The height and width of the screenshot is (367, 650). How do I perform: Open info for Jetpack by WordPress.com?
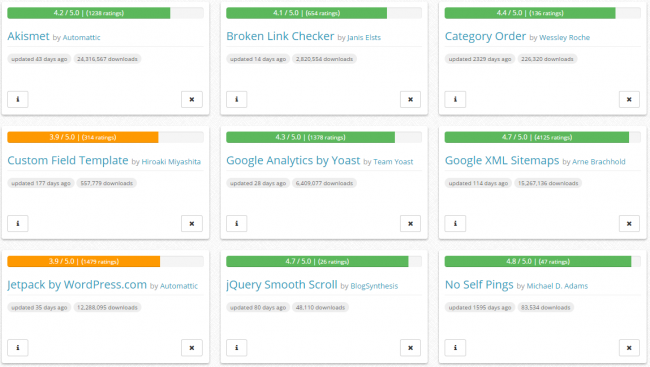click(18, 348)
